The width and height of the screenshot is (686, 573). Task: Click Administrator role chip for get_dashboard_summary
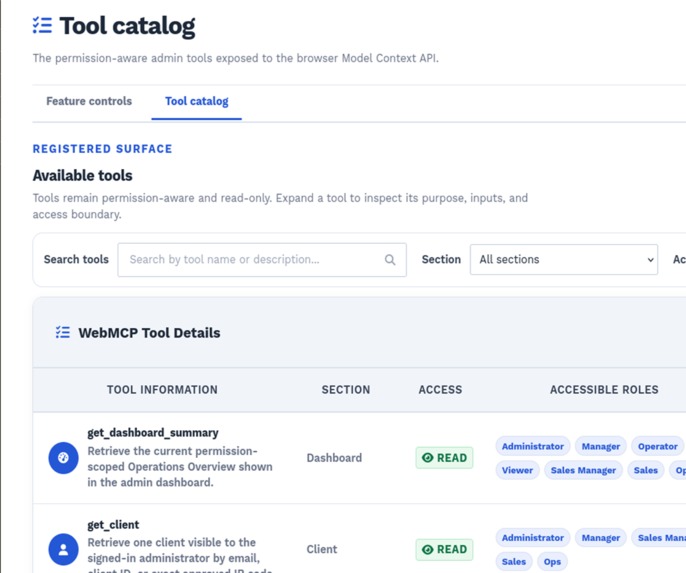coord(533,446)
